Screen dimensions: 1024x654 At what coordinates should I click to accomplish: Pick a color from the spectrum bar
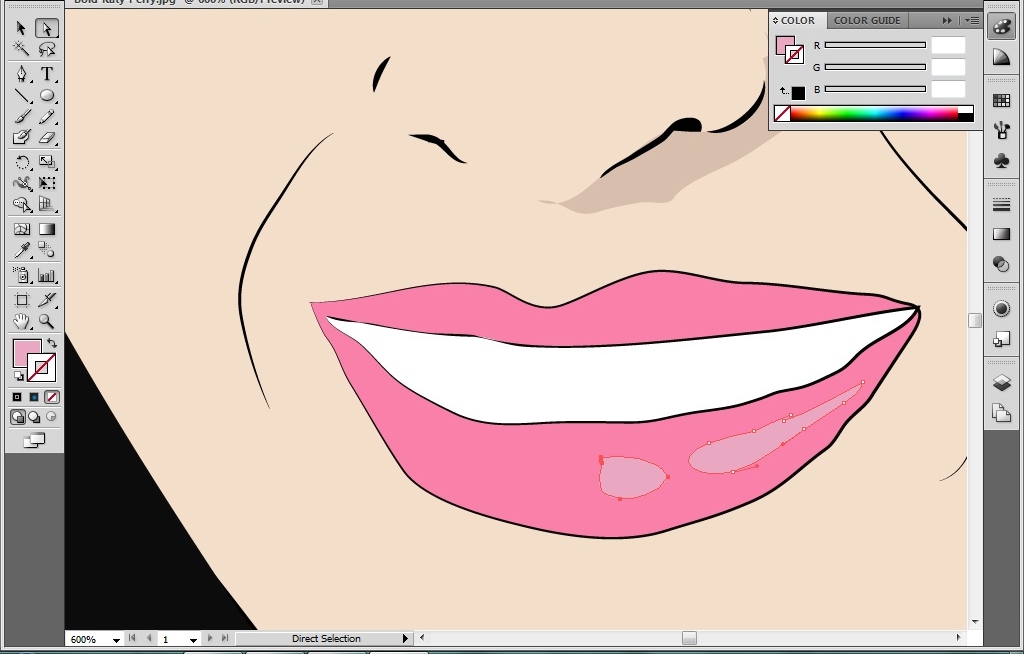tap(874, 114)
